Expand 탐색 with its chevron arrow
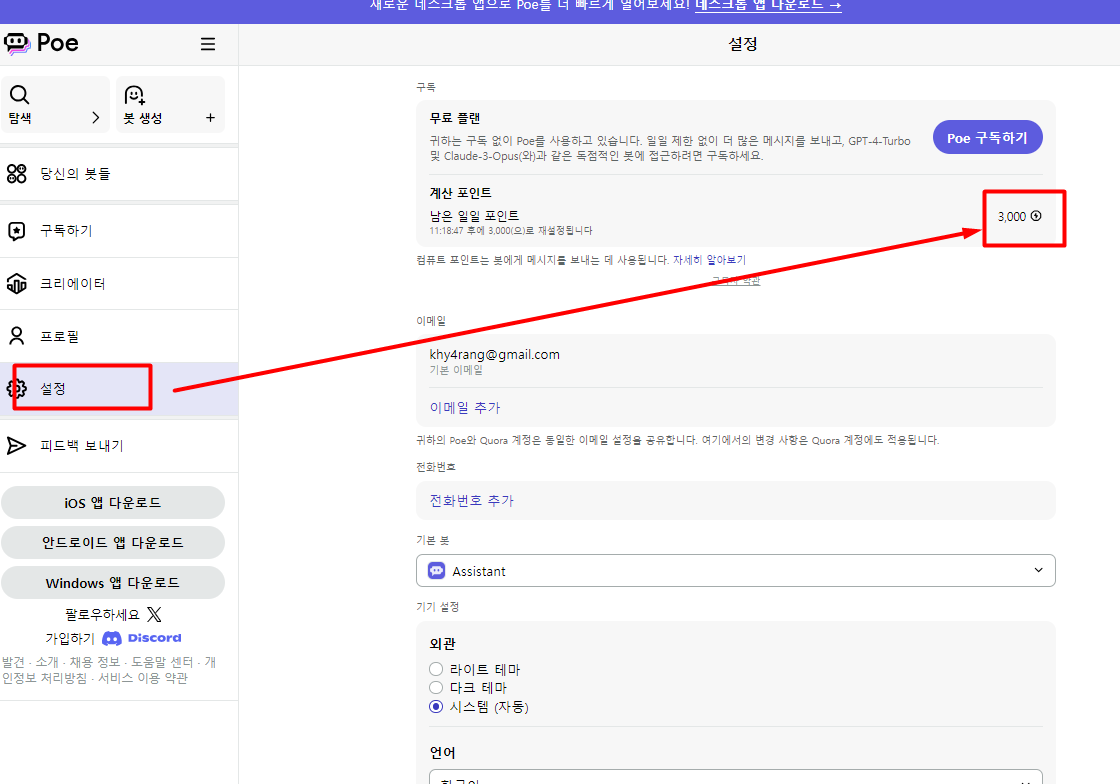The height and width of the screenshot is (784, 1120). [x=96, y=118]
